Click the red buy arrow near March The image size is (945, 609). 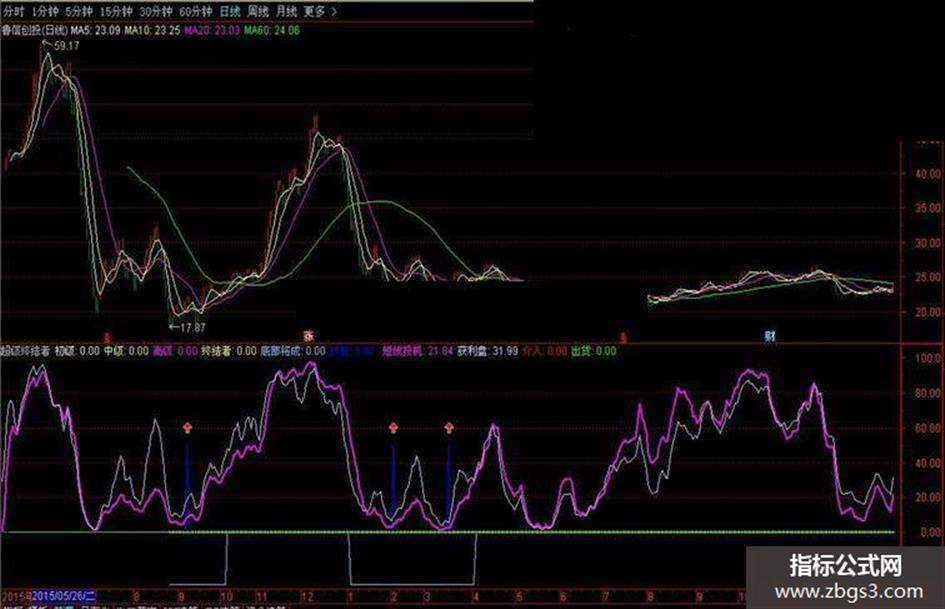(449, 428)
